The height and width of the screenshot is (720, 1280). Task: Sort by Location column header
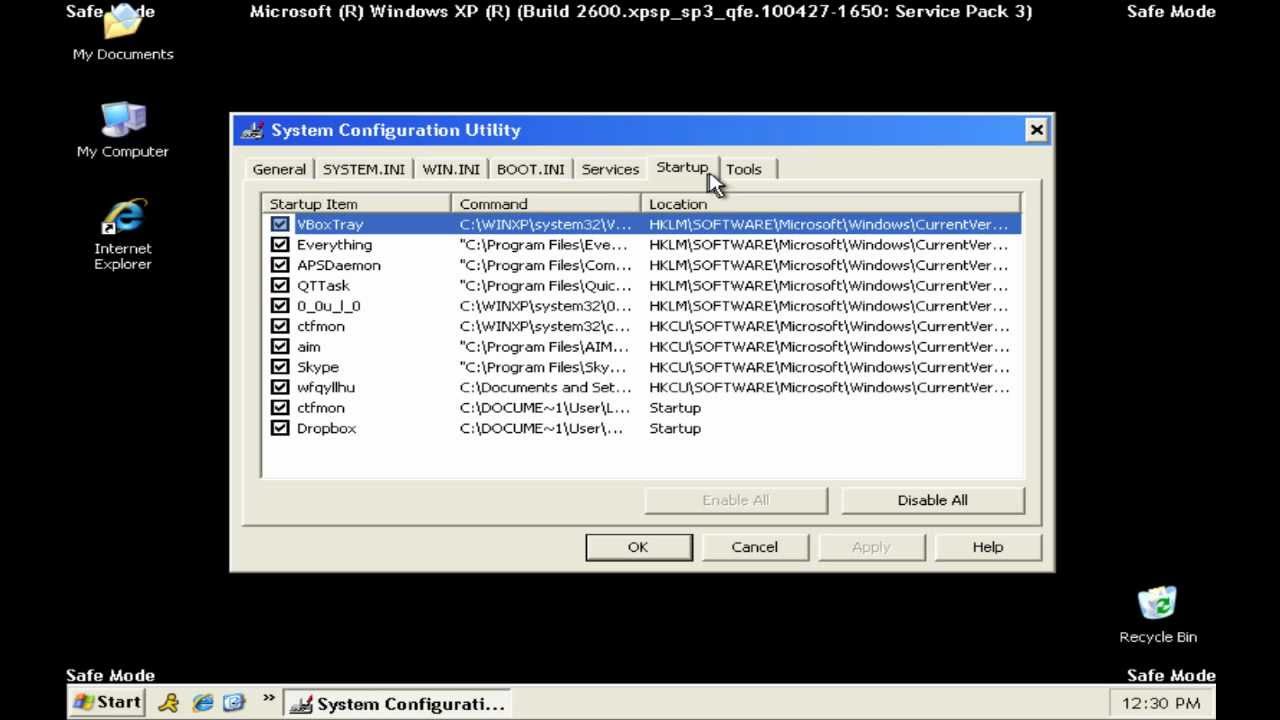(831, 204)
